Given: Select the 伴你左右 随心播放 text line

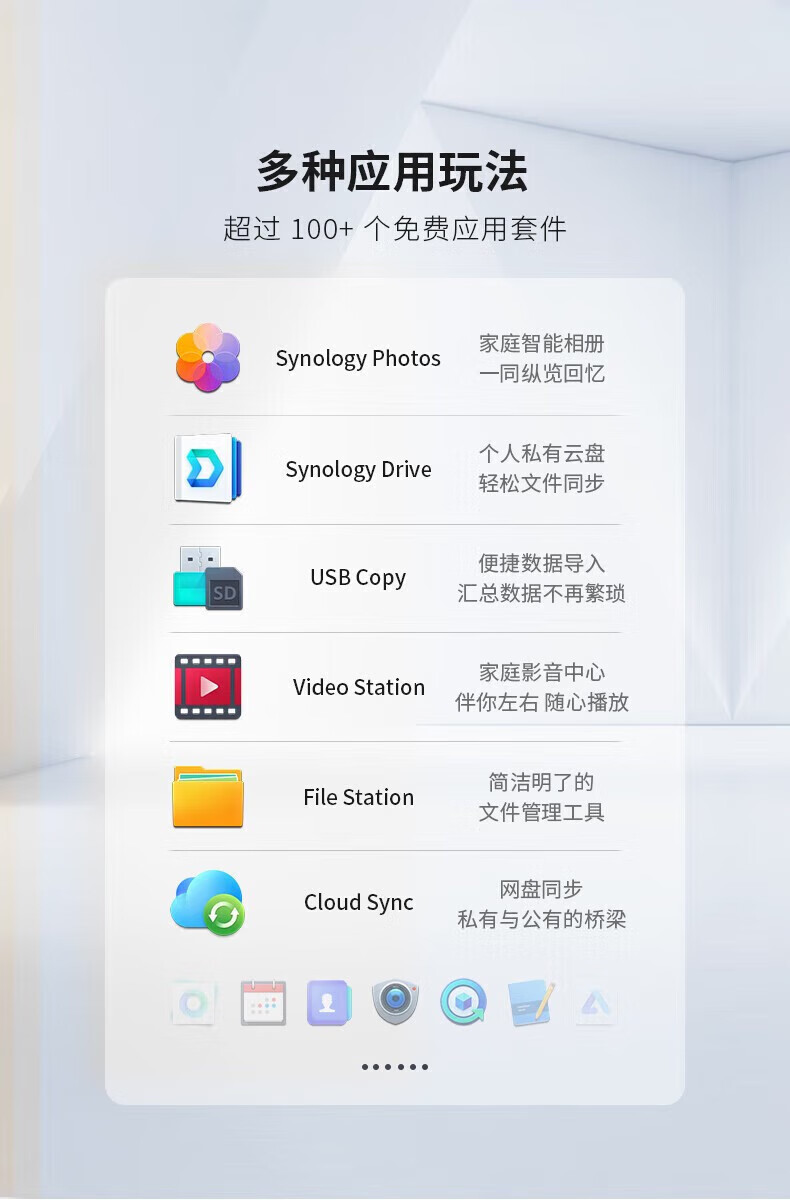Looking at the screenshot, I should 542,702.
